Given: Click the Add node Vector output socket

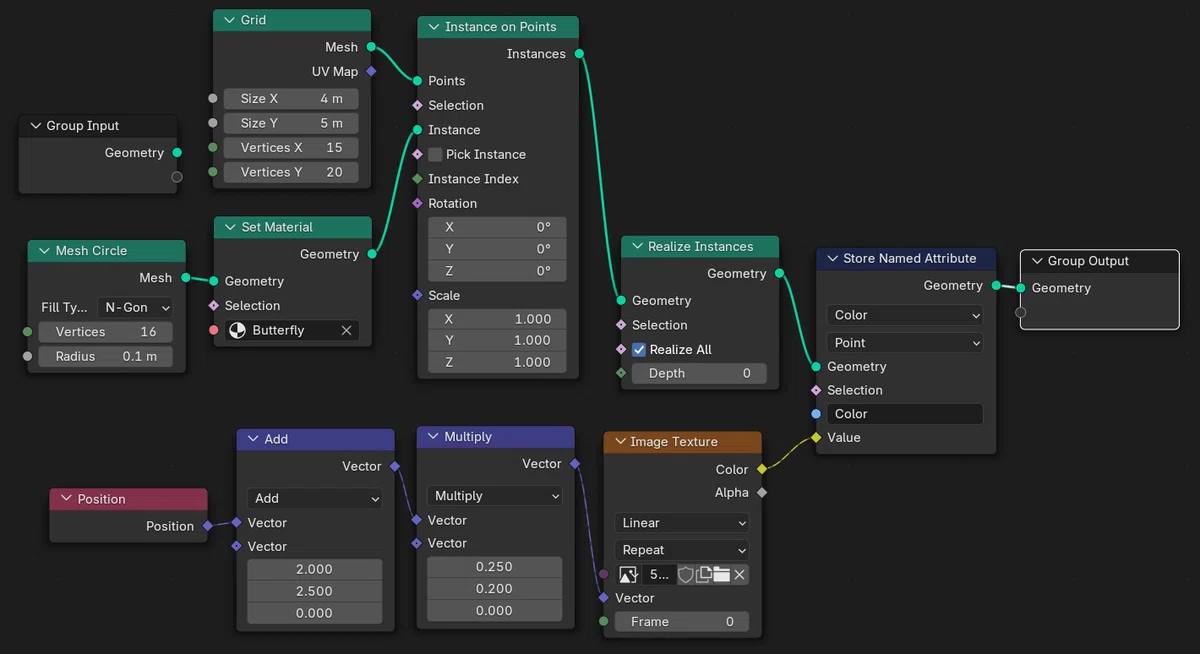Looking at the screenshot, I should point(395,466).
